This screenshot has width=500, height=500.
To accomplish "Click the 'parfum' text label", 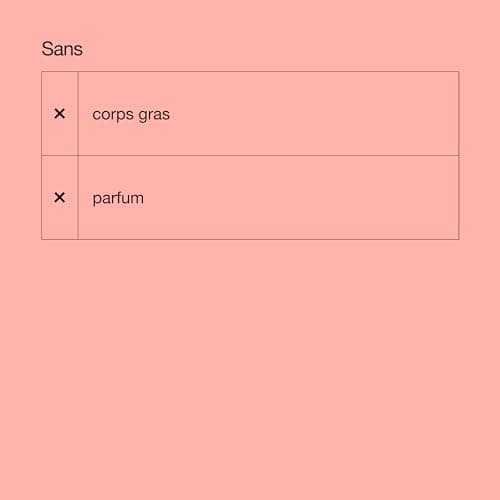I will [118, 199].
